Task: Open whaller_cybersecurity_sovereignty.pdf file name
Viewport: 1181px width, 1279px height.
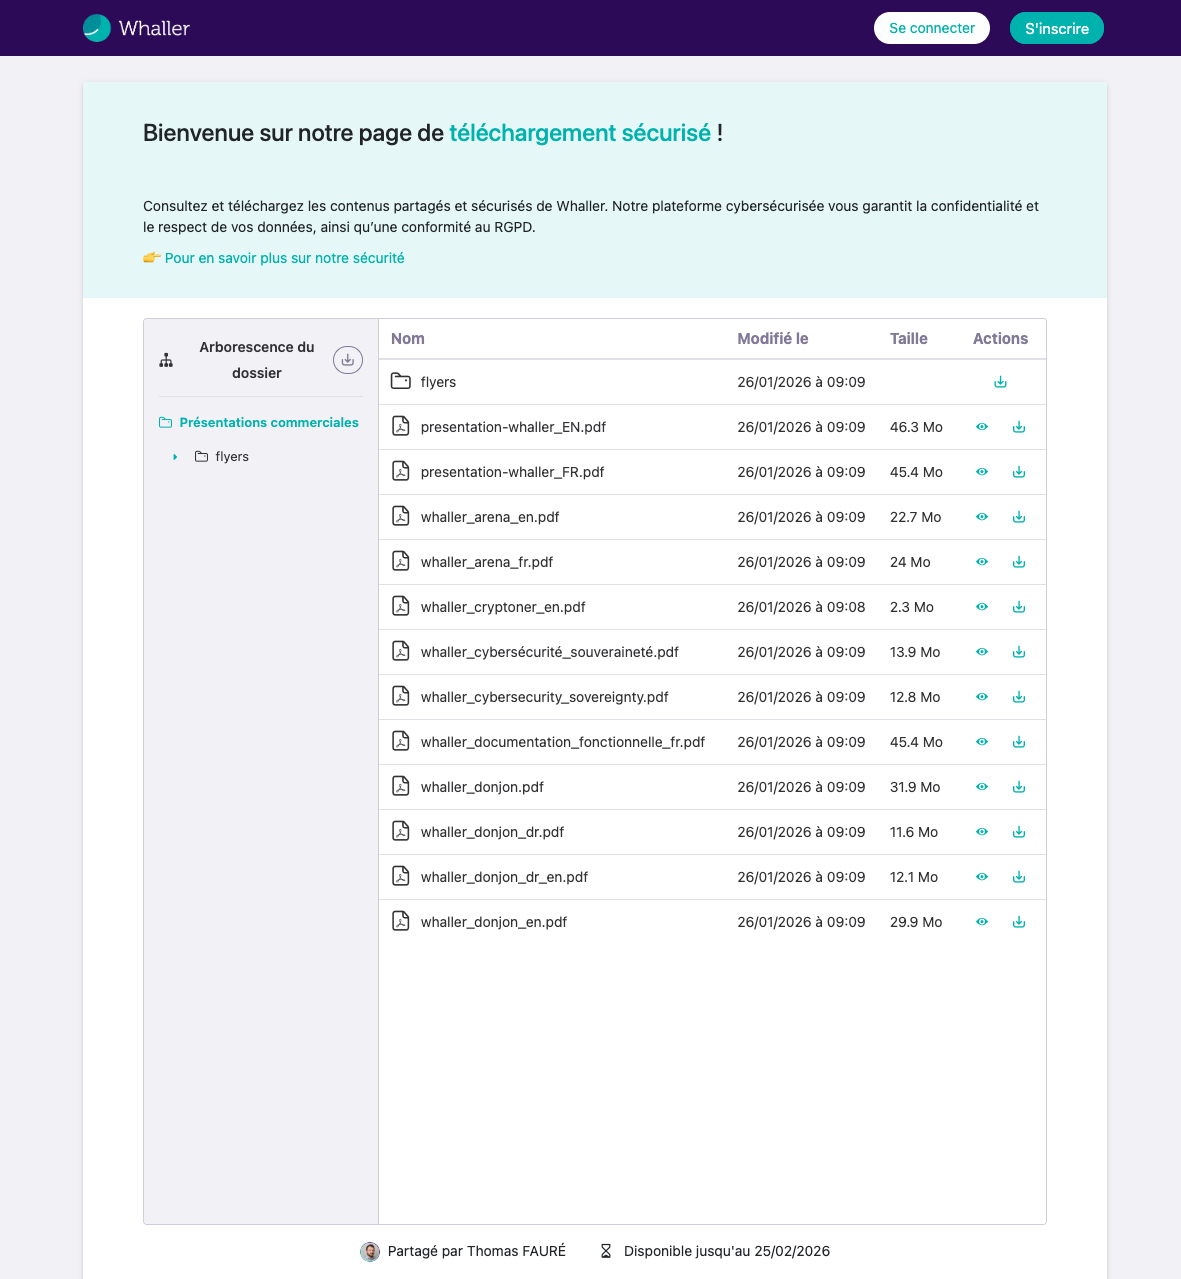Action: tap(544, 697)
